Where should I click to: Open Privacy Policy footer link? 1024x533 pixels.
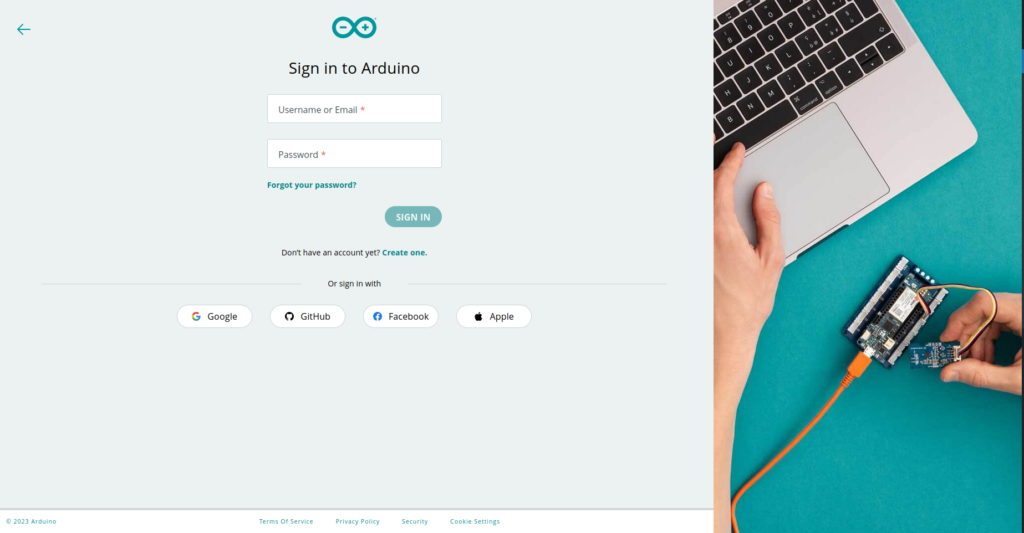click(357, 521)
